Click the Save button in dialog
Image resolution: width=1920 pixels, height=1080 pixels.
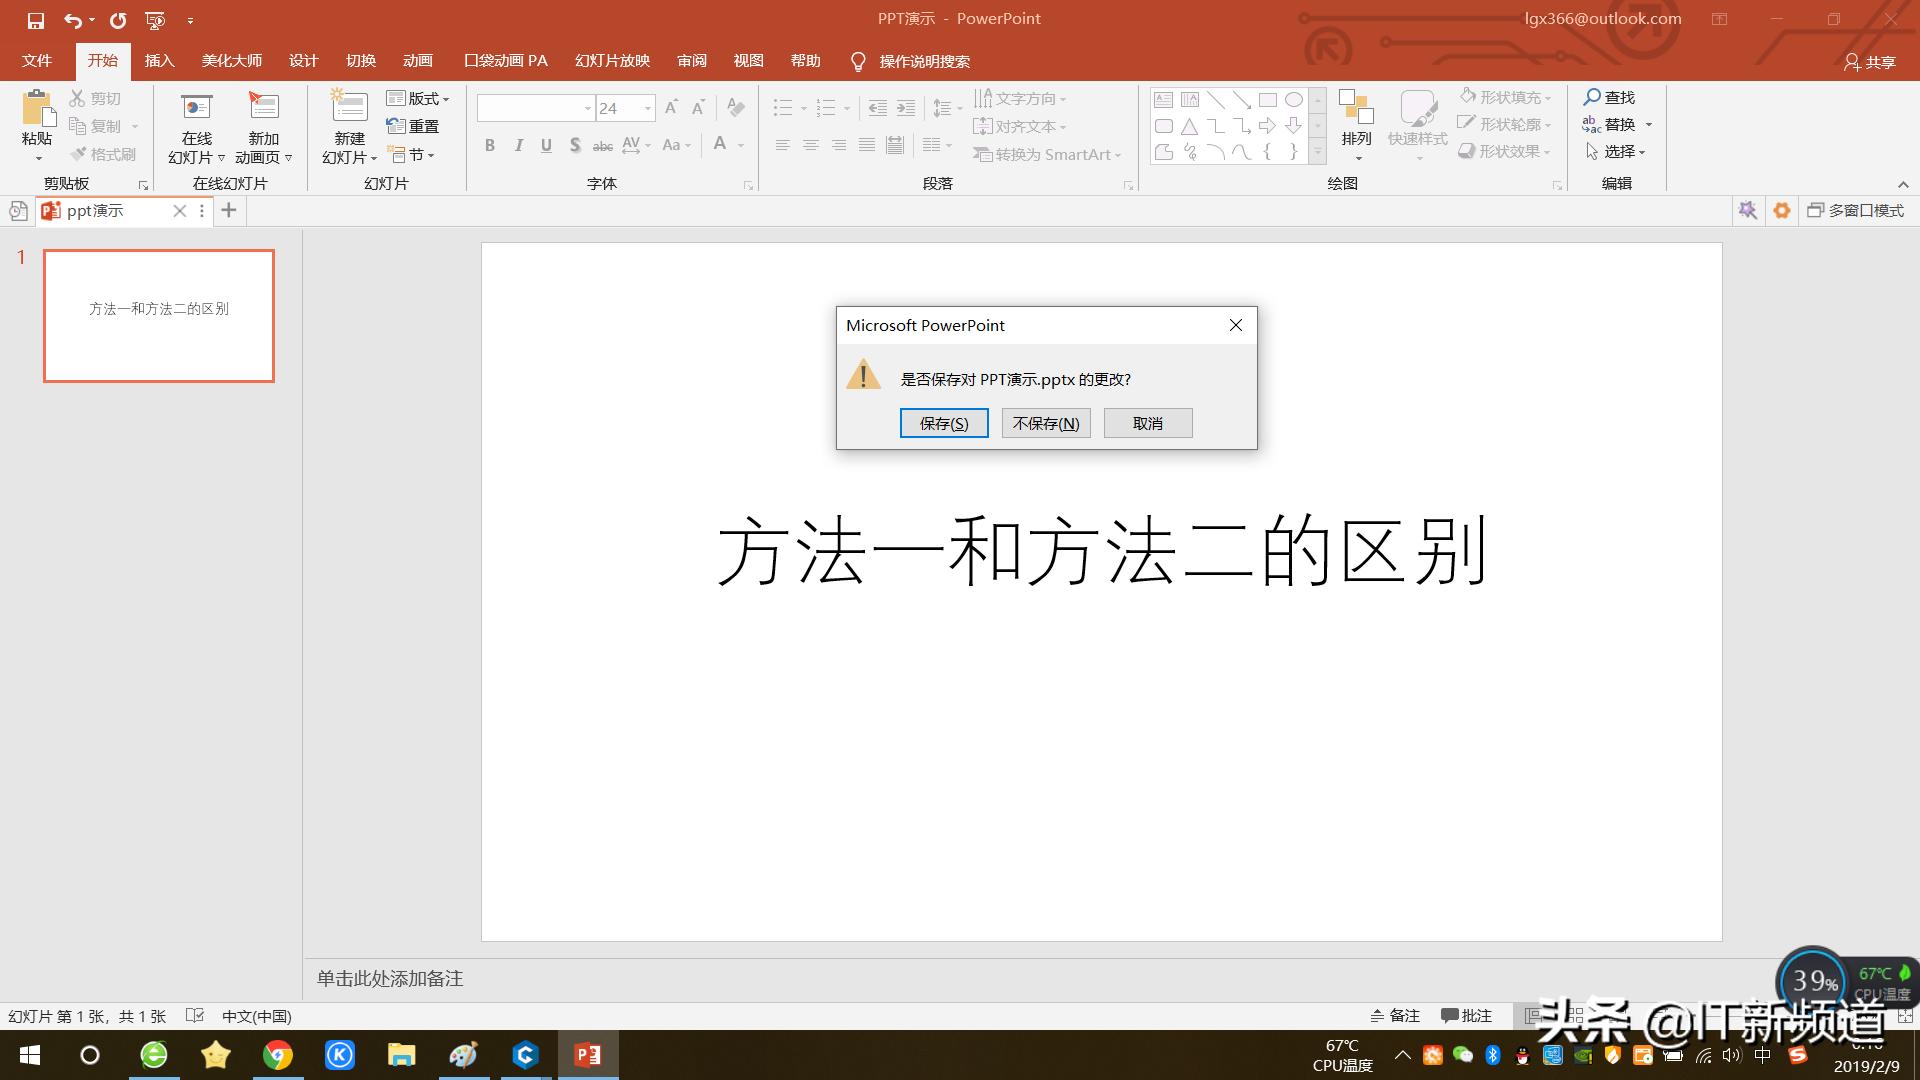click(943, 423)
